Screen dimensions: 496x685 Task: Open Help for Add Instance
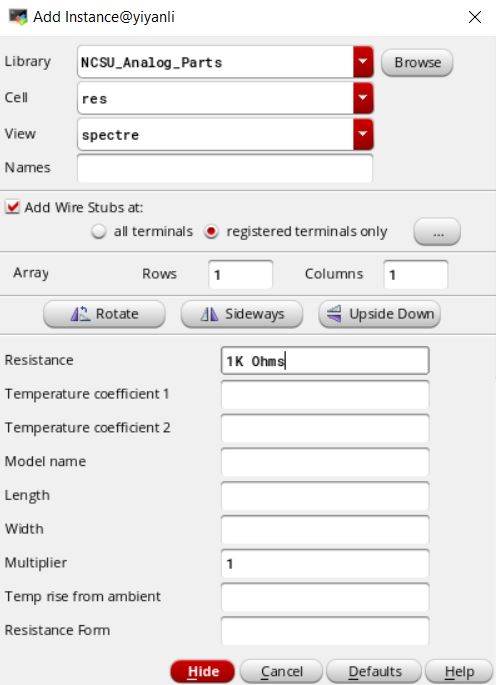click(459, 671)
